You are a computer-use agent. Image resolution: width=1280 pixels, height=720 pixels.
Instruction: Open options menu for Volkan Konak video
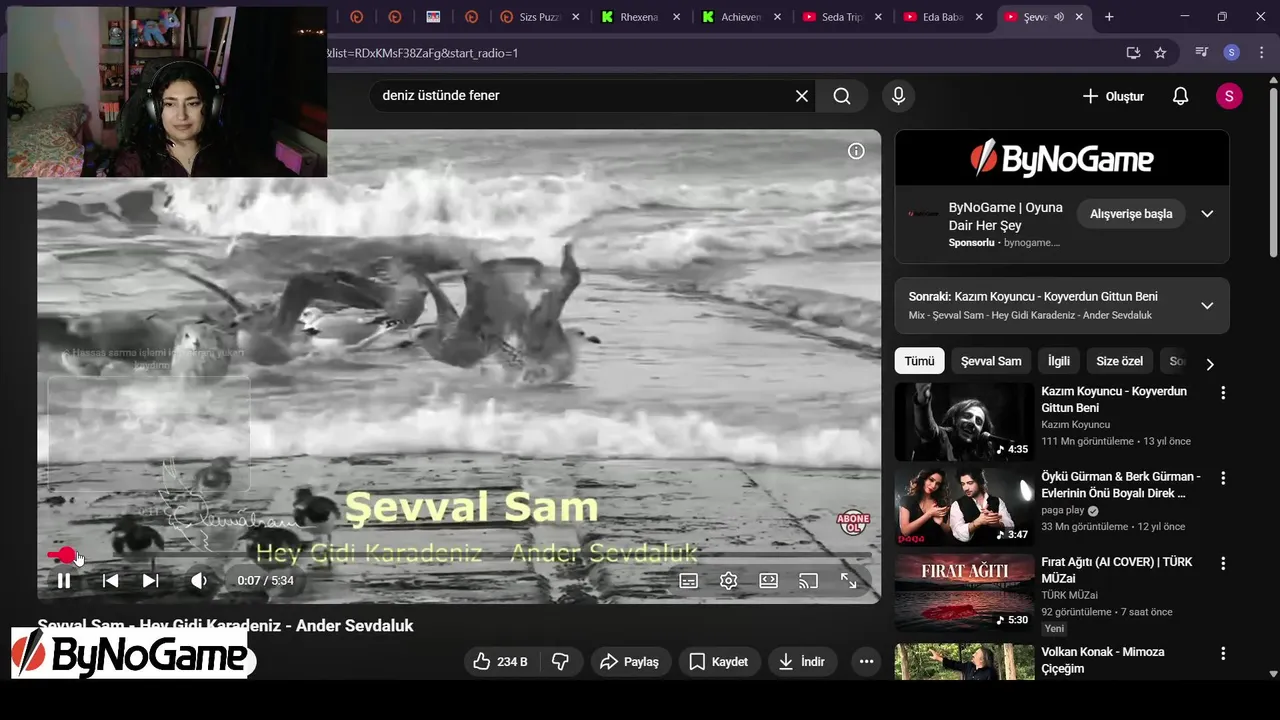[1222, 653]
